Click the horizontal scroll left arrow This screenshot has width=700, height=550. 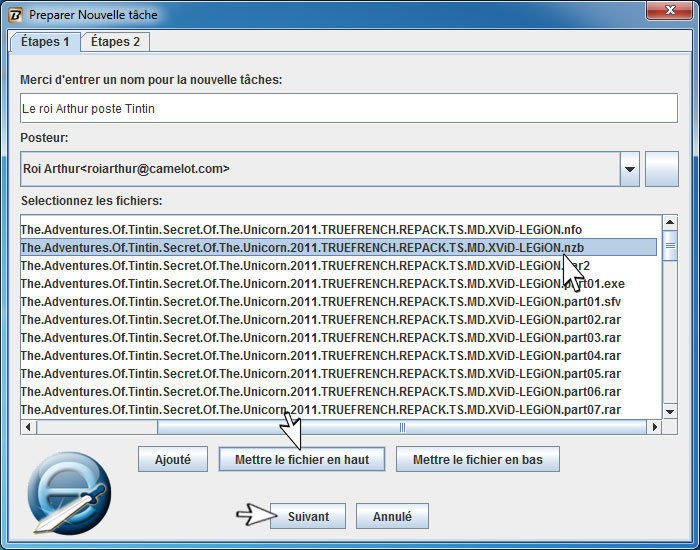click(29, 427)
